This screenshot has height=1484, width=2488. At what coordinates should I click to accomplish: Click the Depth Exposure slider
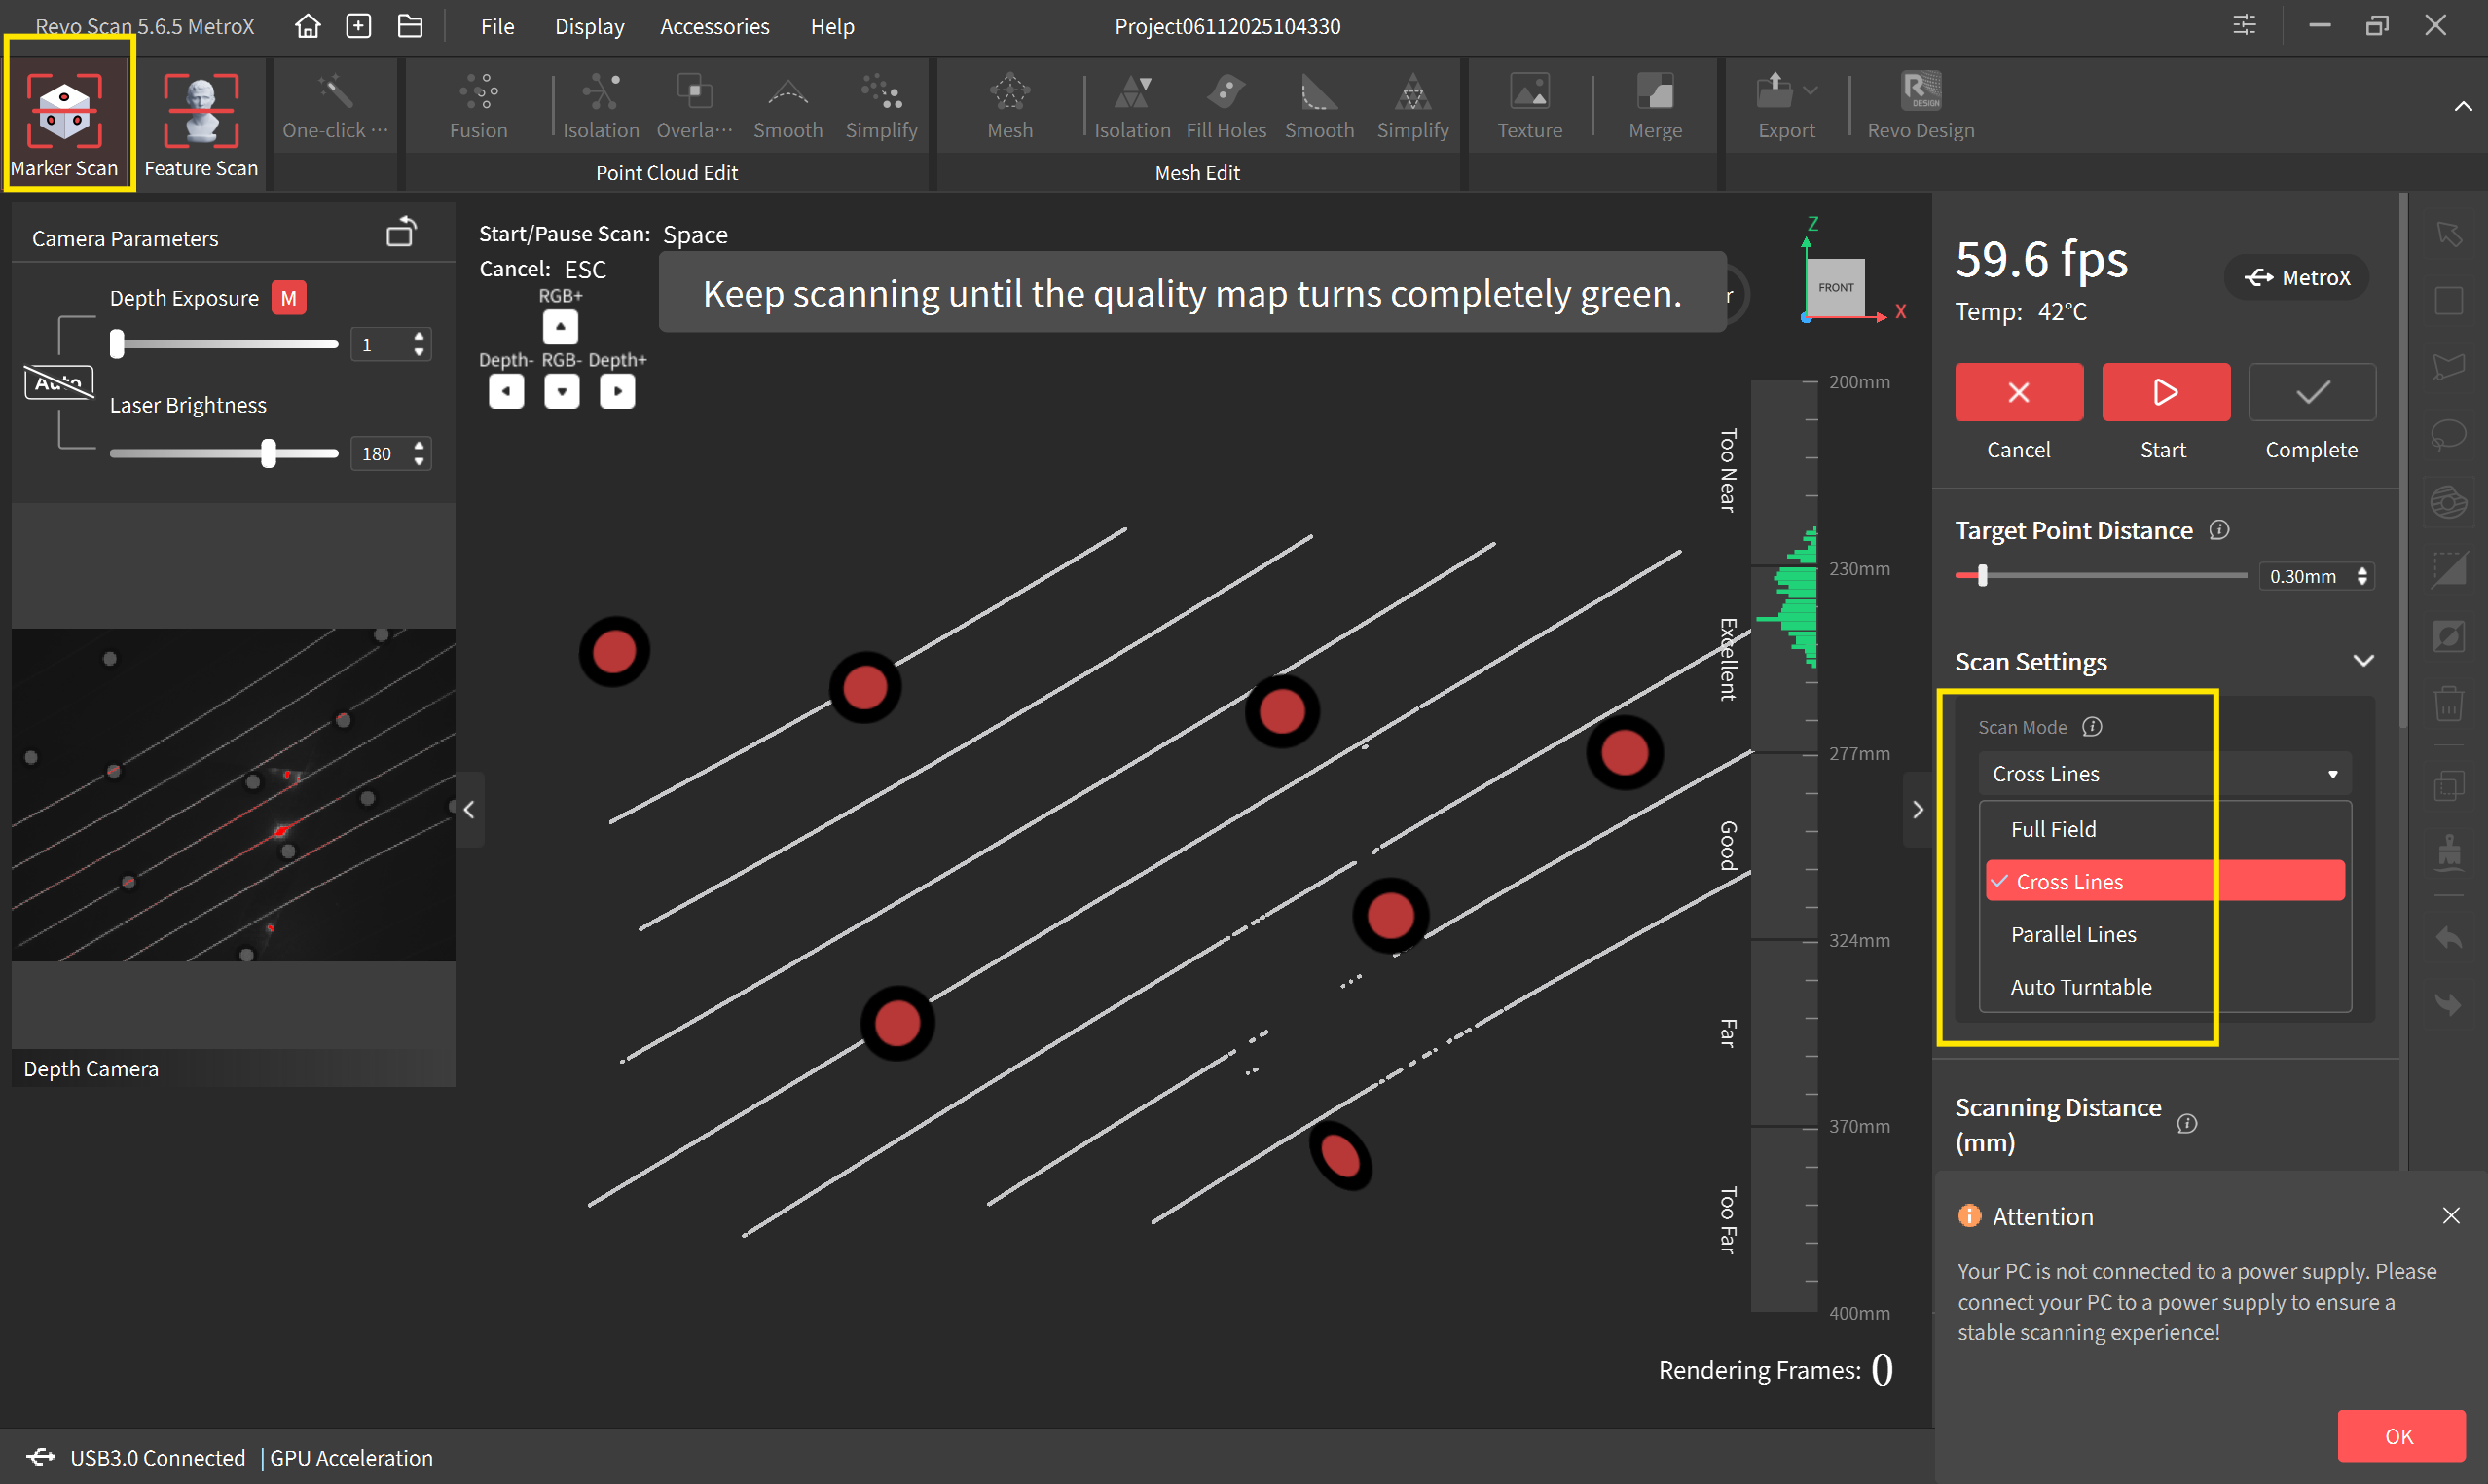click(x=224, y=344)
